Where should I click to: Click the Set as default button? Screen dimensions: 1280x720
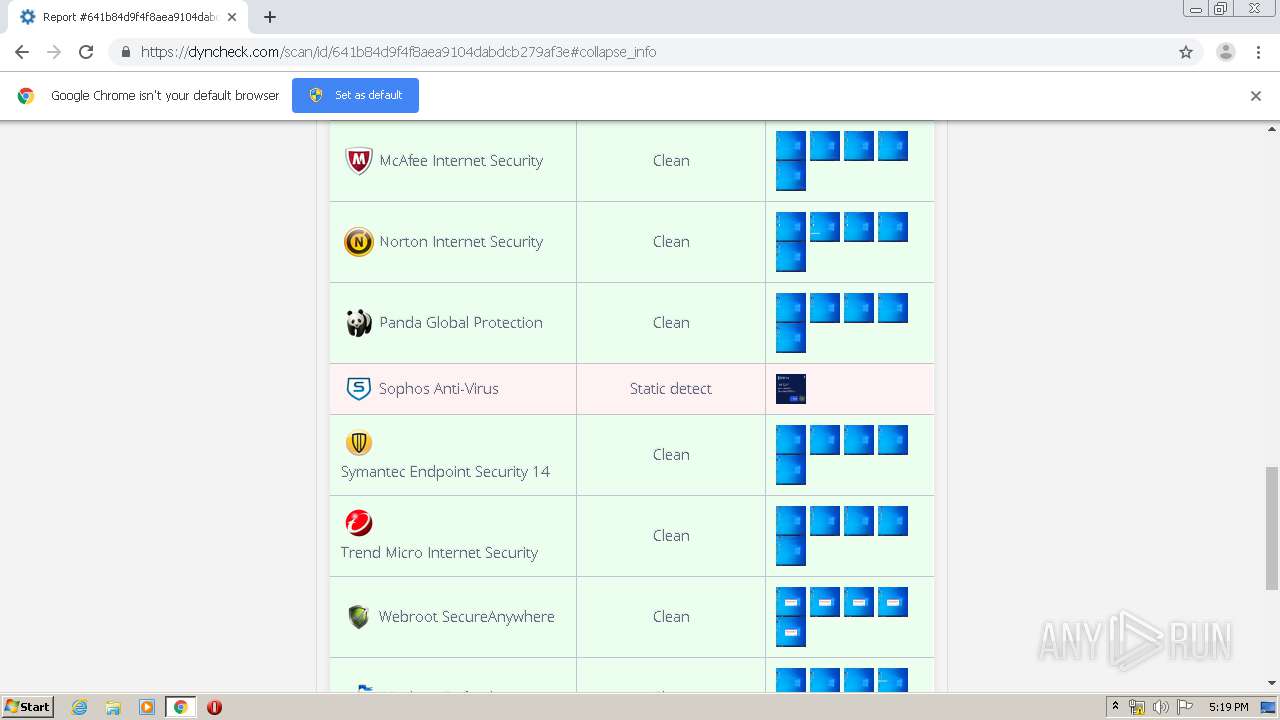[355, 95]
